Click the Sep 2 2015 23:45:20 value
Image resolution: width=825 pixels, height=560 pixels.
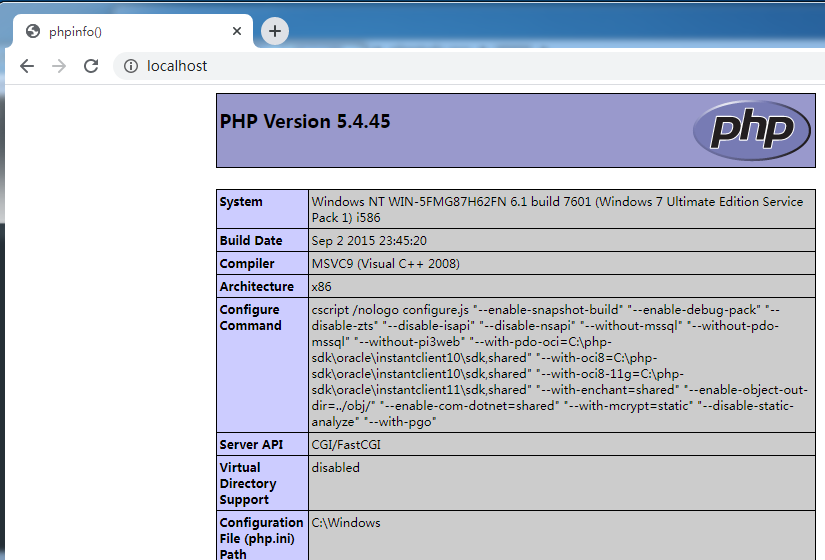click(x=369, y=241)
